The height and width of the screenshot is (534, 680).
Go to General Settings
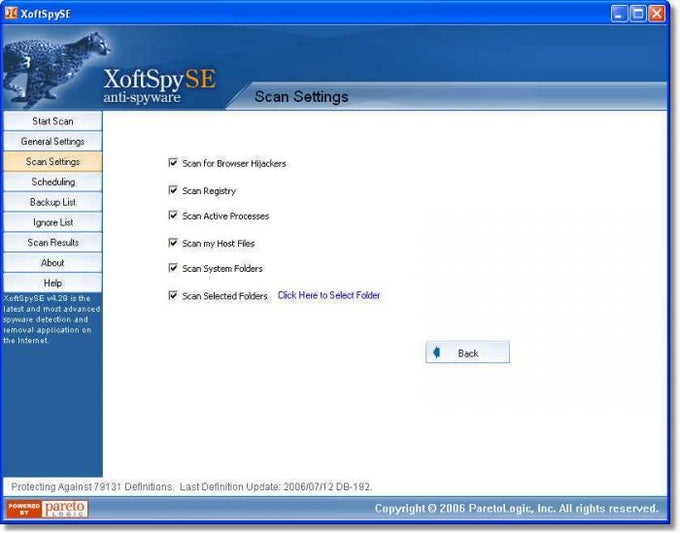[53, 141]
